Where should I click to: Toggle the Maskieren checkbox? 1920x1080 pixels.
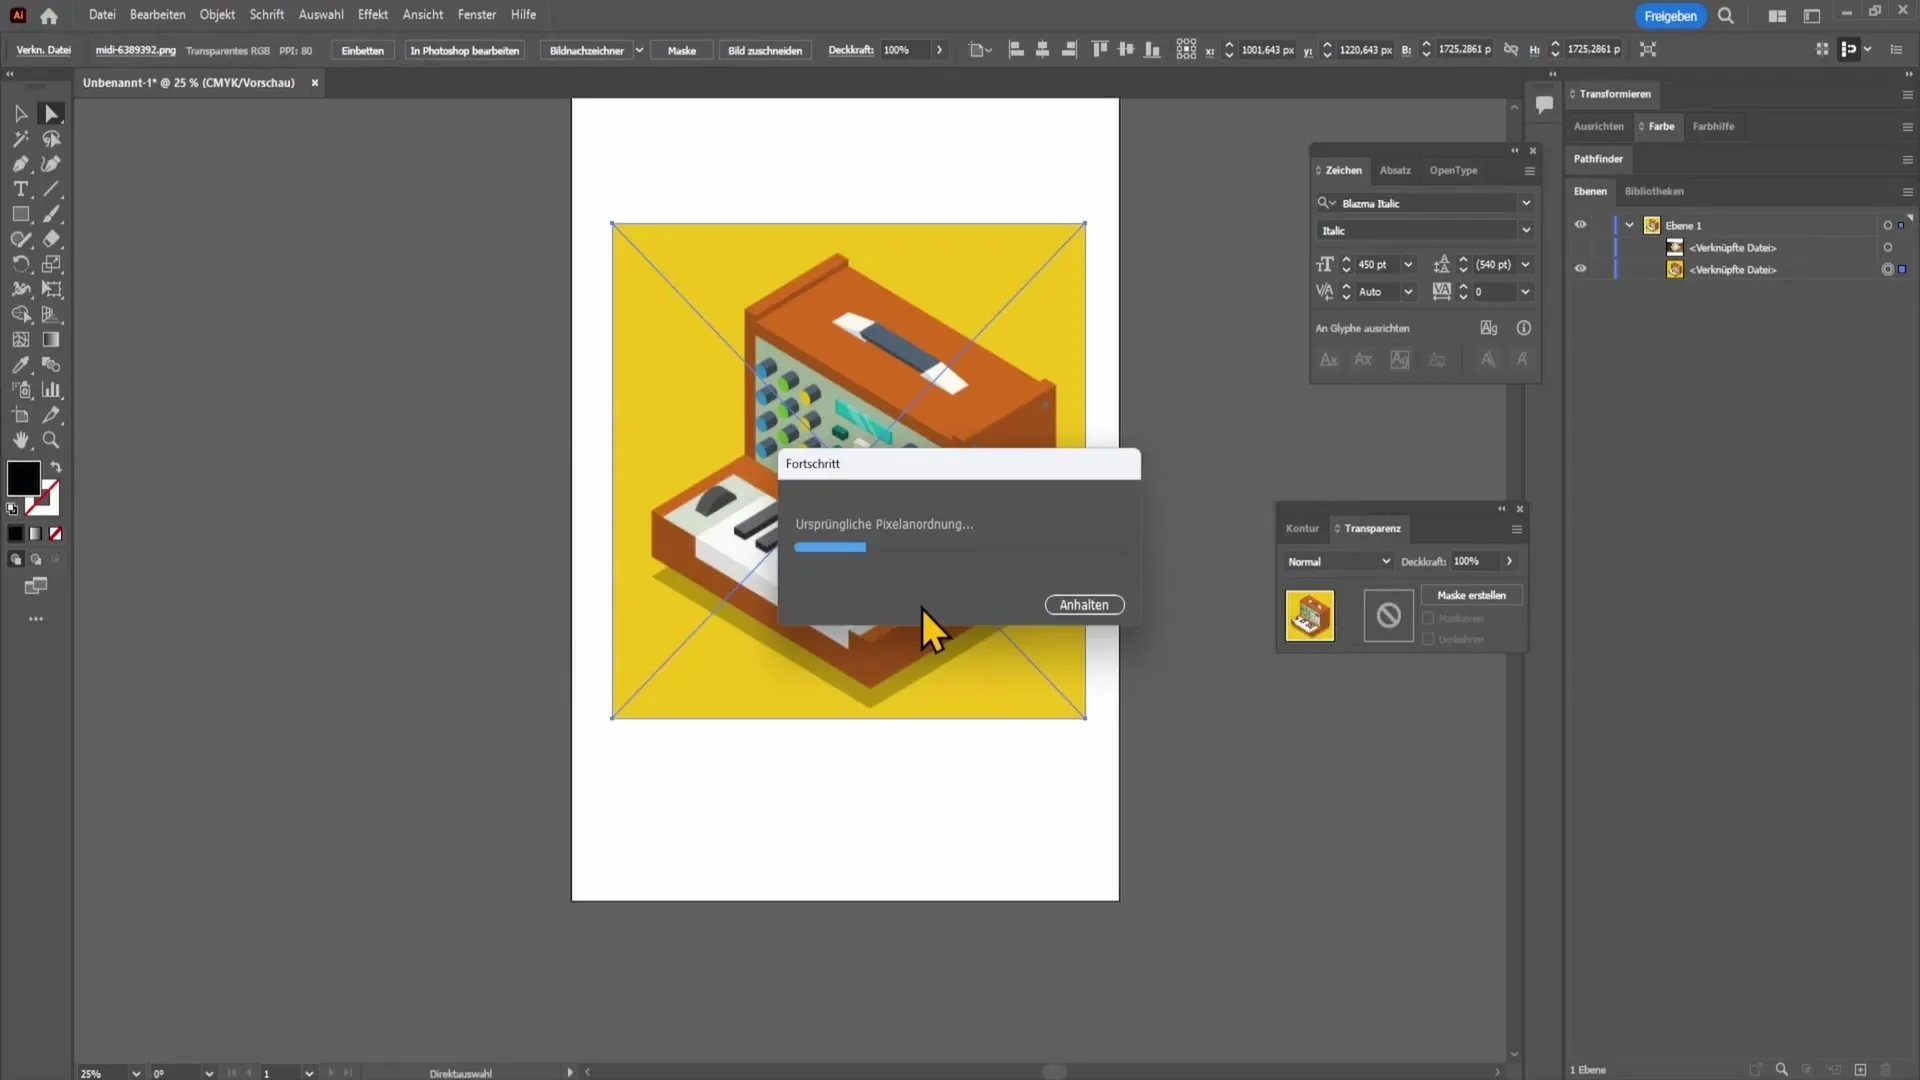click(x=1428, y=618)
